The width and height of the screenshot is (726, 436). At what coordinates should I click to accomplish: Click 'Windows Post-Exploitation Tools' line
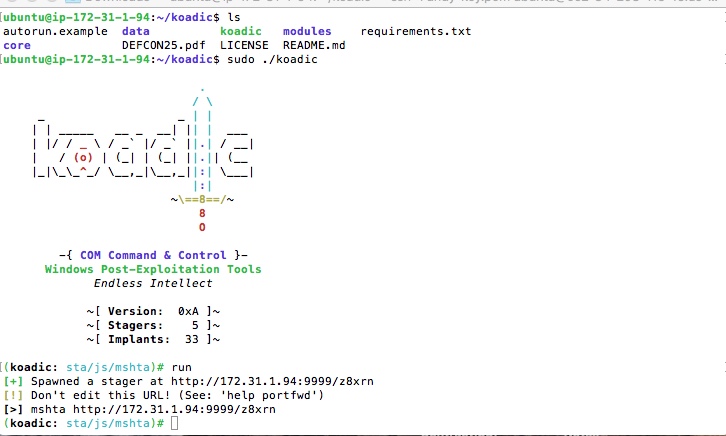coord(153,269)
